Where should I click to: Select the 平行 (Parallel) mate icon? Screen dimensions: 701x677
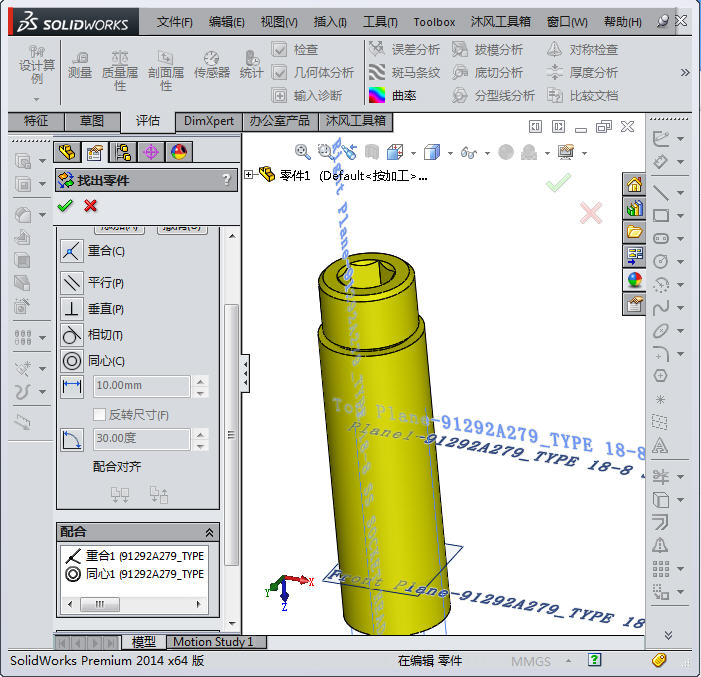[x=72, y=282]
